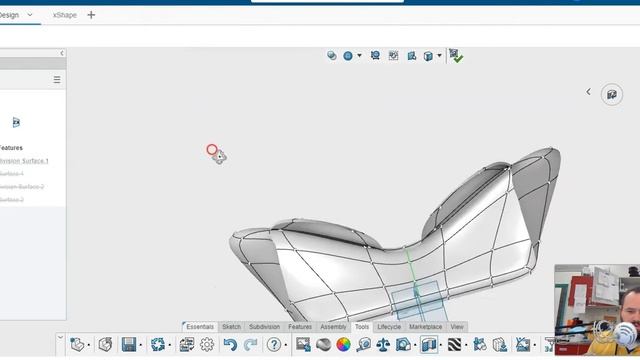Collapse the left design tree panel
640x360 pixels.
[x=62, y=53]
